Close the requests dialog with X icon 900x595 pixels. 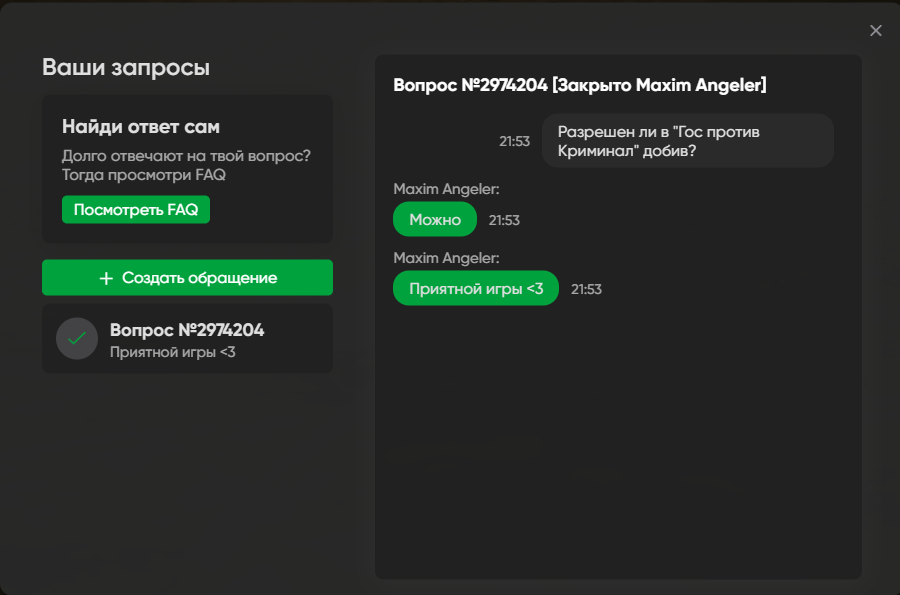pyautogui.click(x=875, y=30)
